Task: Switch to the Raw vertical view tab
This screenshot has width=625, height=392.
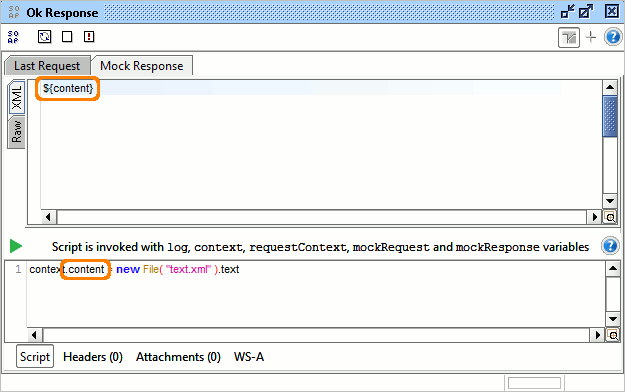Action: click(x=16, y=132)
